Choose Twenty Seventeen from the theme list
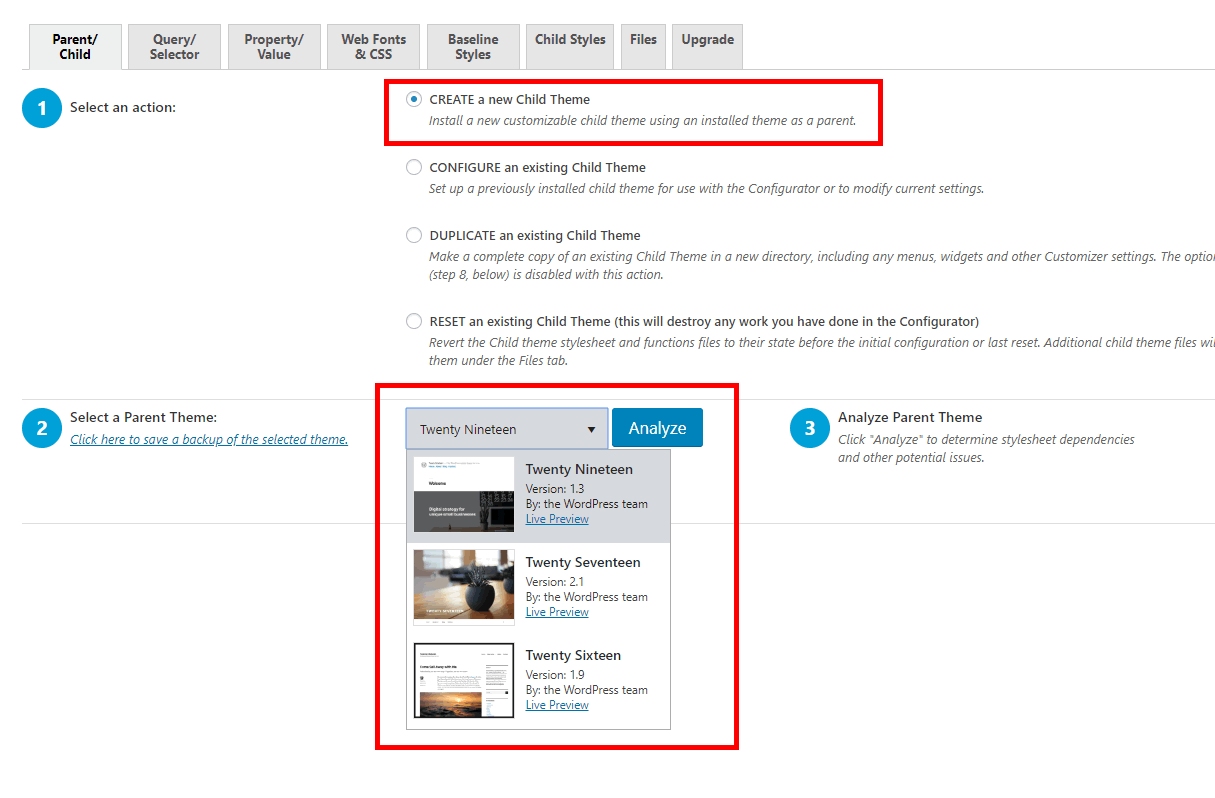 [x=582, y=563]
